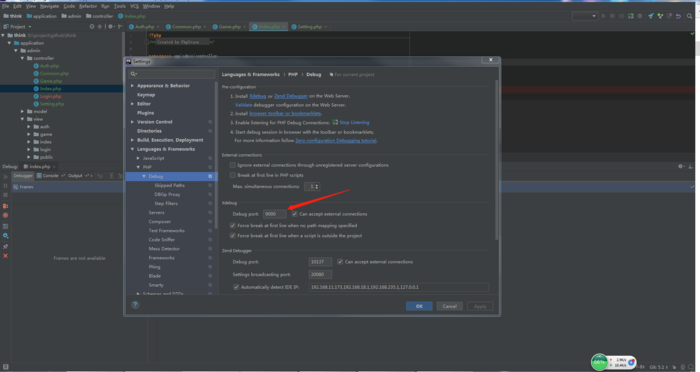Expand Version Control settings node
Image resolution: width=700 pixels, height=372 pixels.
(132, 122)
